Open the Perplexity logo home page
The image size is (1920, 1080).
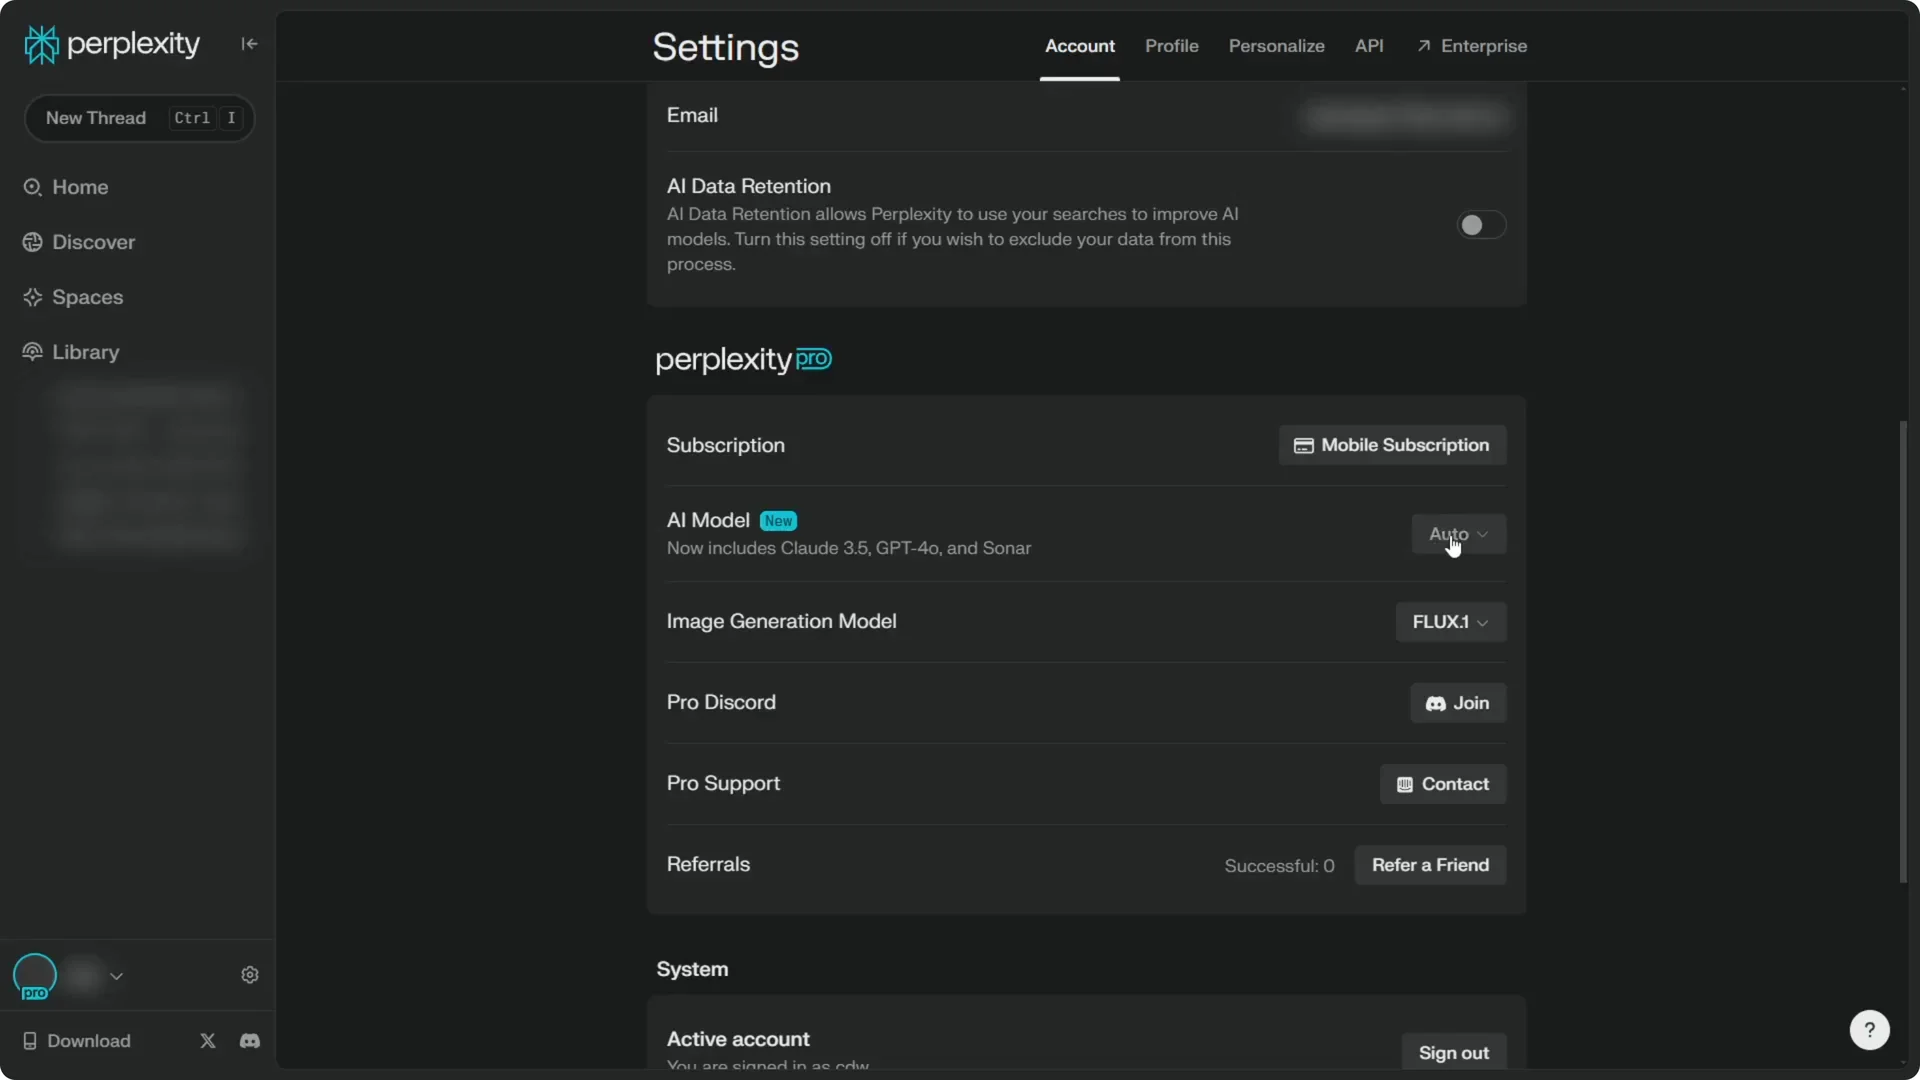pos(110,43)
